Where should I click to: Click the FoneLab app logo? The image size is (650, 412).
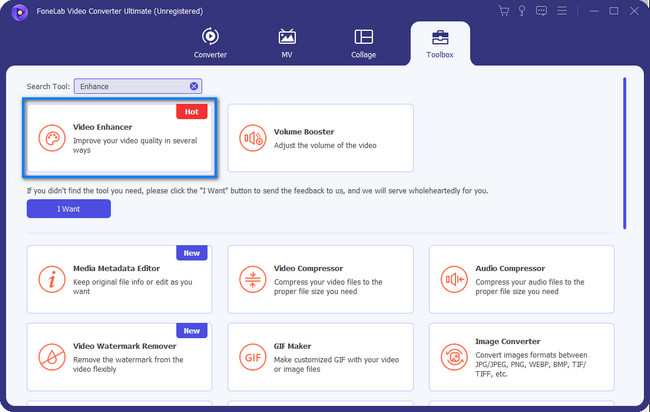click(x=19, y=12)
